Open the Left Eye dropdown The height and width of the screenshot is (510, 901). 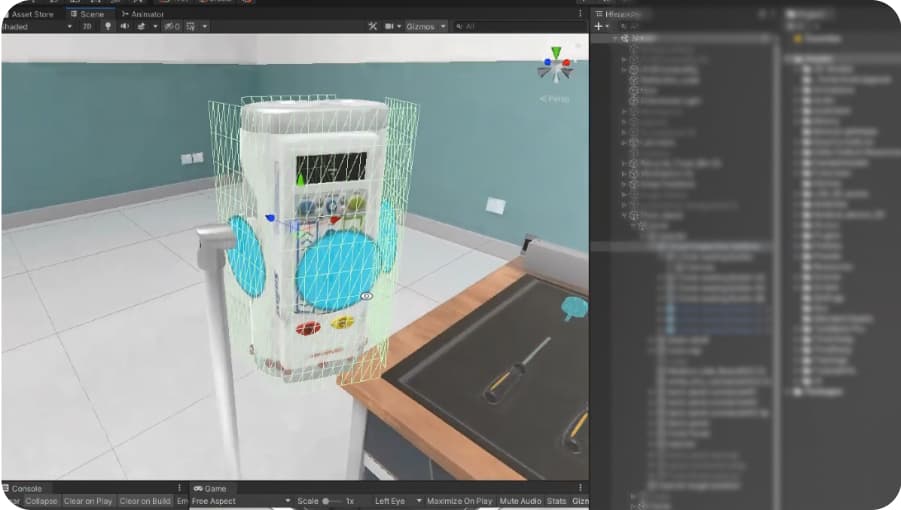pos(395,501)
